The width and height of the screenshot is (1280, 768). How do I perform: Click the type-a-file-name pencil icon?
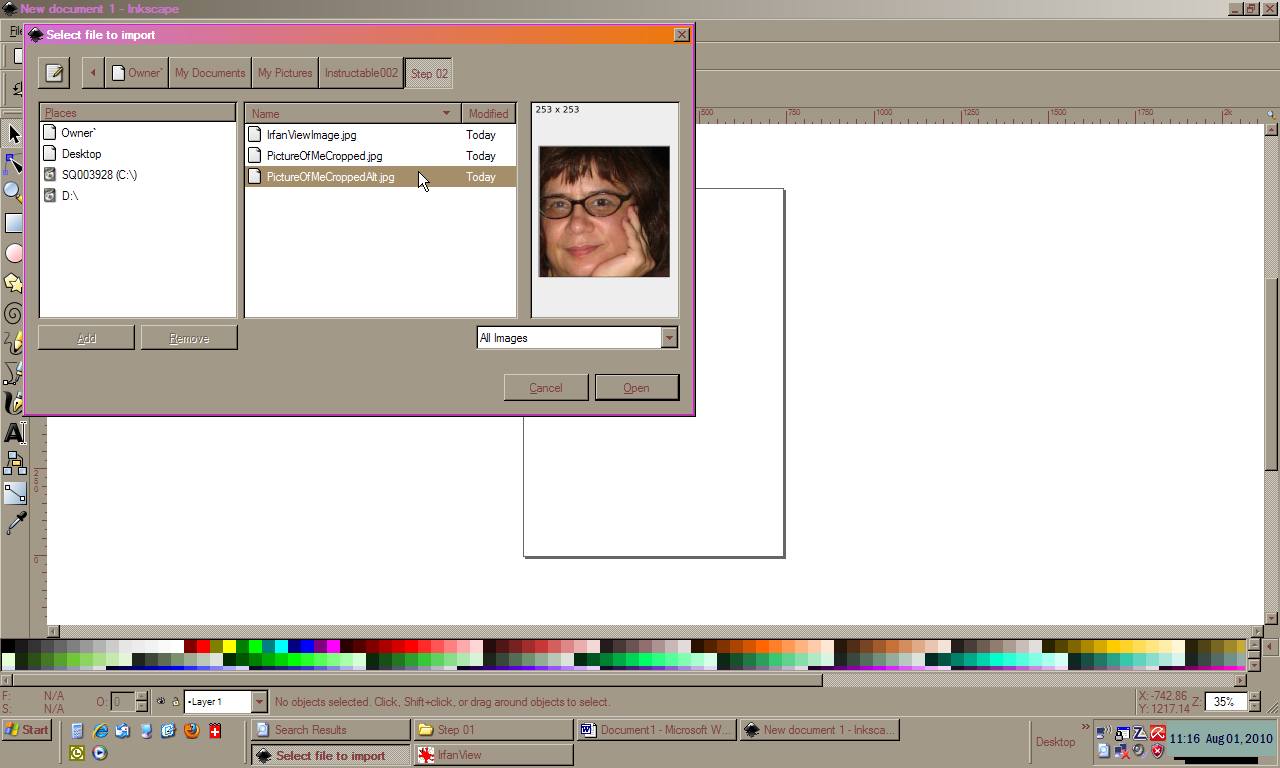click(x=54, y=73)
